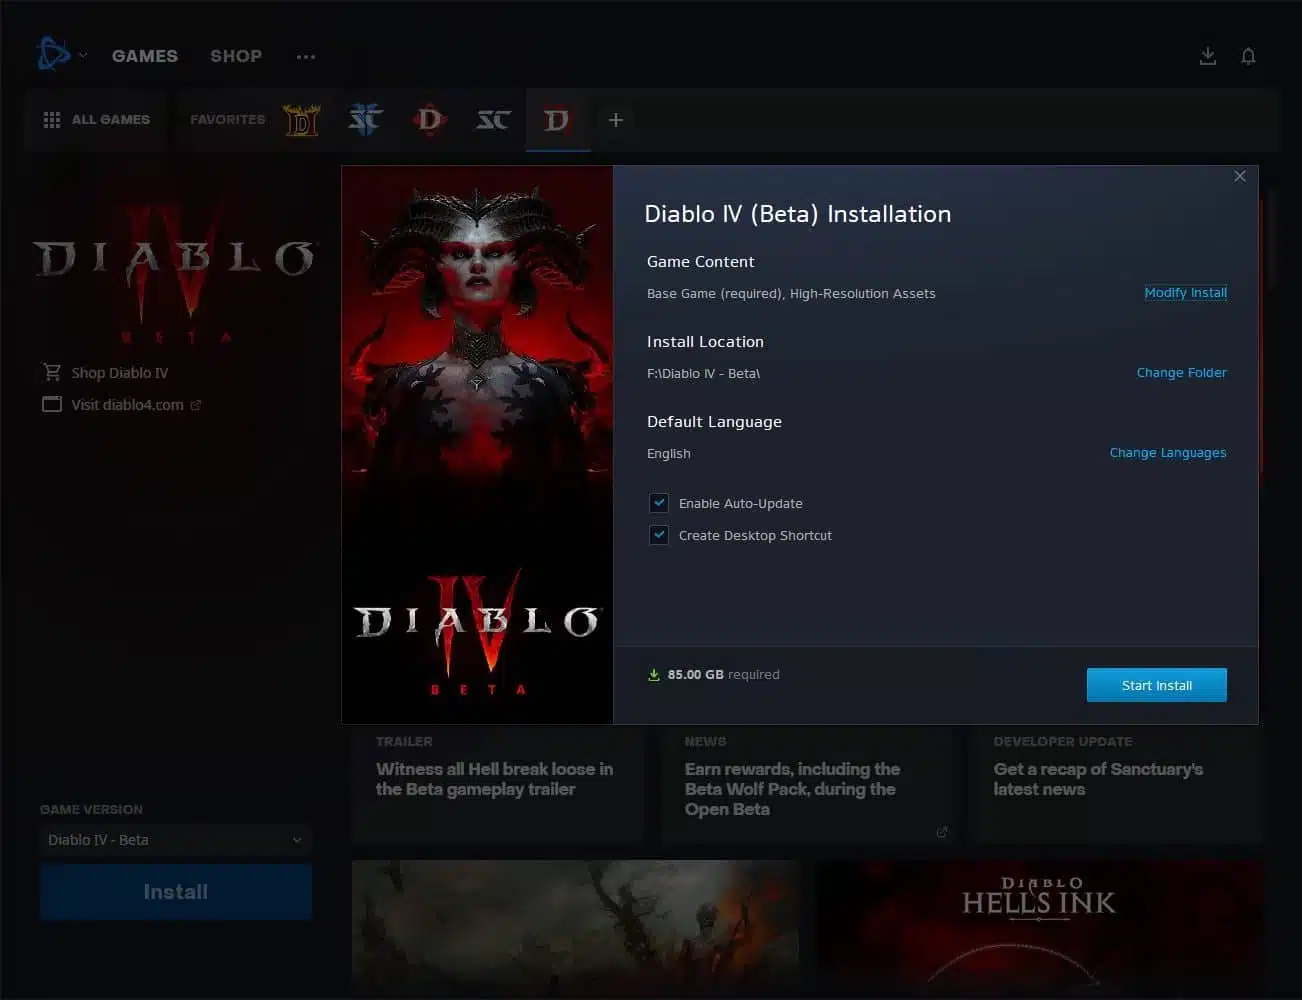The height and width of the screenshot is (1000, 1302).
Task: Open Shop Diablo IV link
Action: tap(119, 373)
